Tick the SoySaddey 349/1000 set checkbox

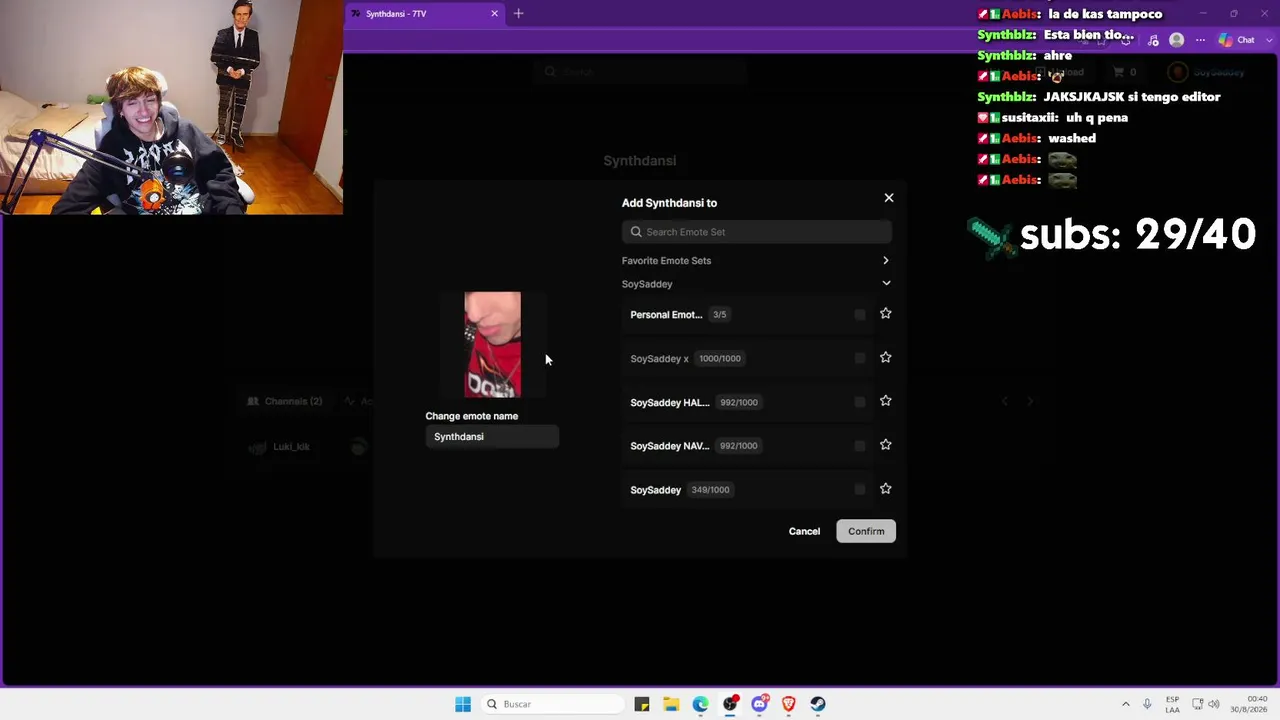[860, 490]
